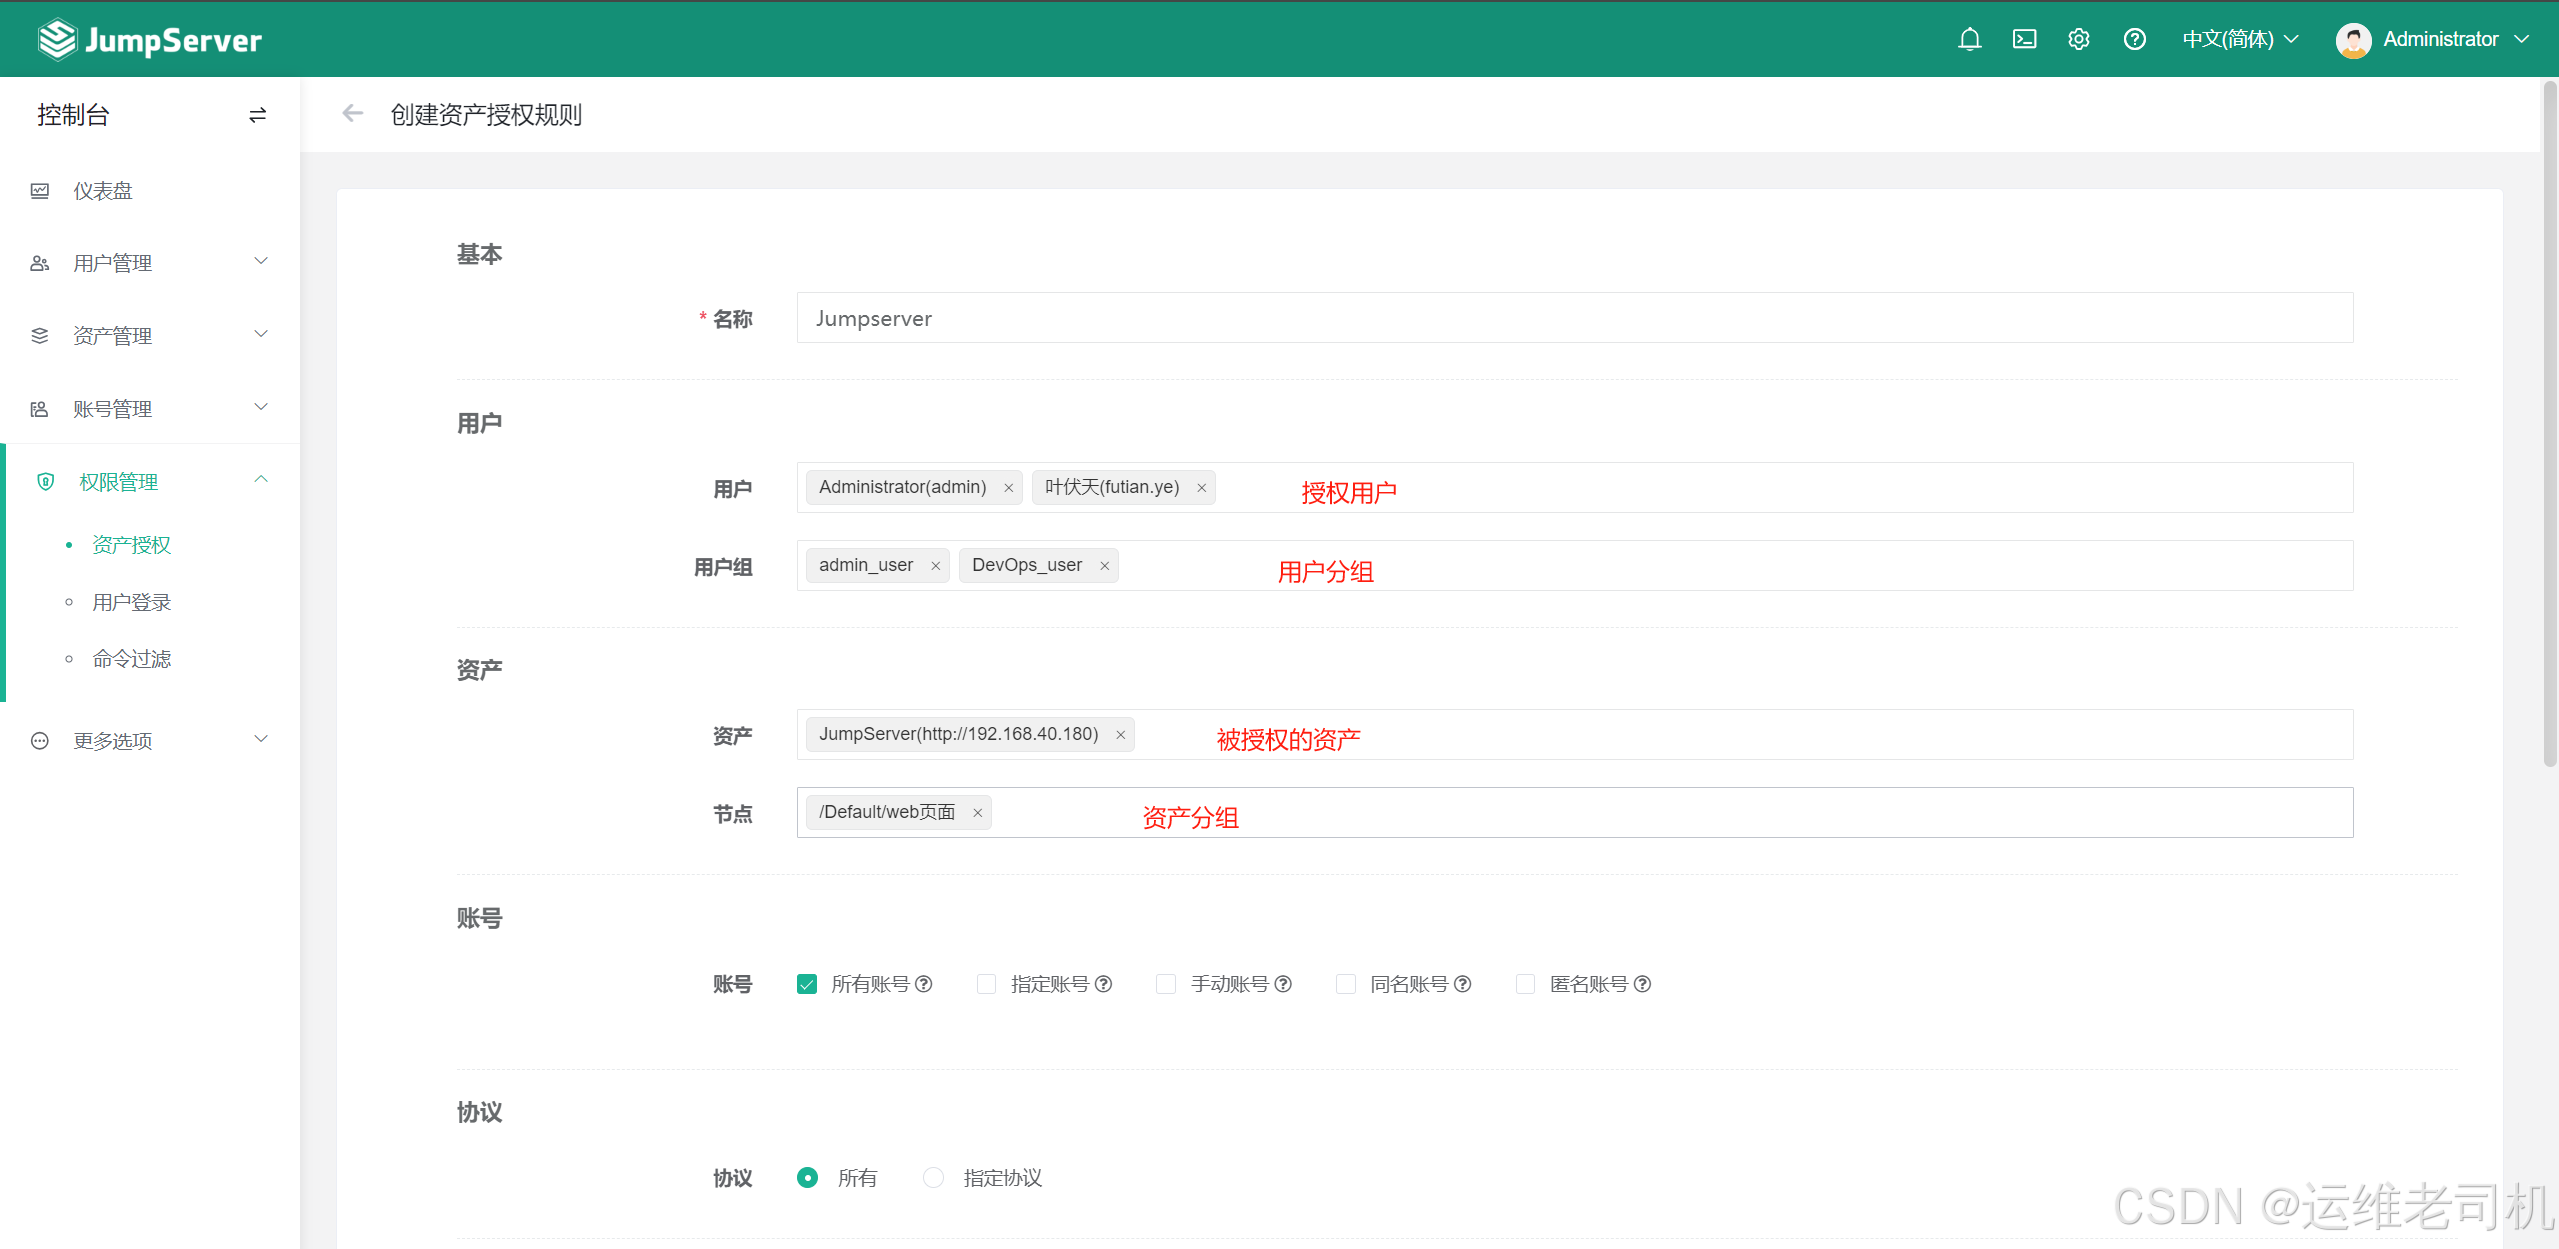The height and width of the screenshot is (1249, 2559).
Task: Go to 用户登录 submenu item
Action: [131, 602]
